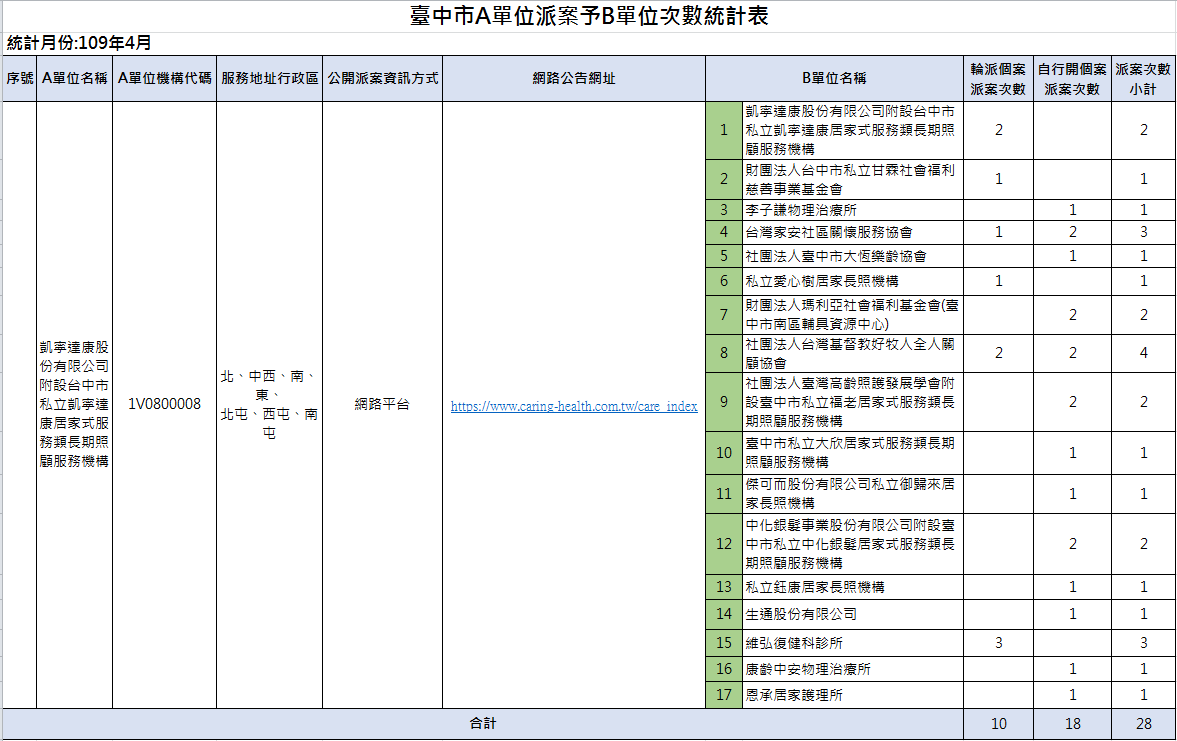Click the total 自行開個案 value 18

tap(1073, 724)
